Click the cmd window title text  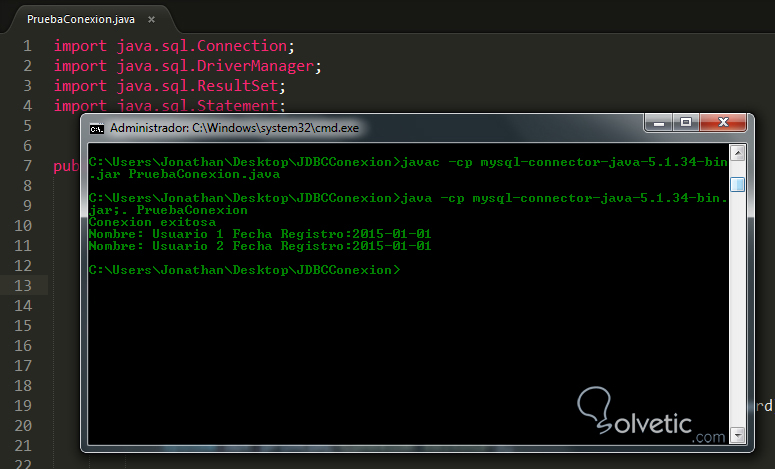tap(234, 128)
